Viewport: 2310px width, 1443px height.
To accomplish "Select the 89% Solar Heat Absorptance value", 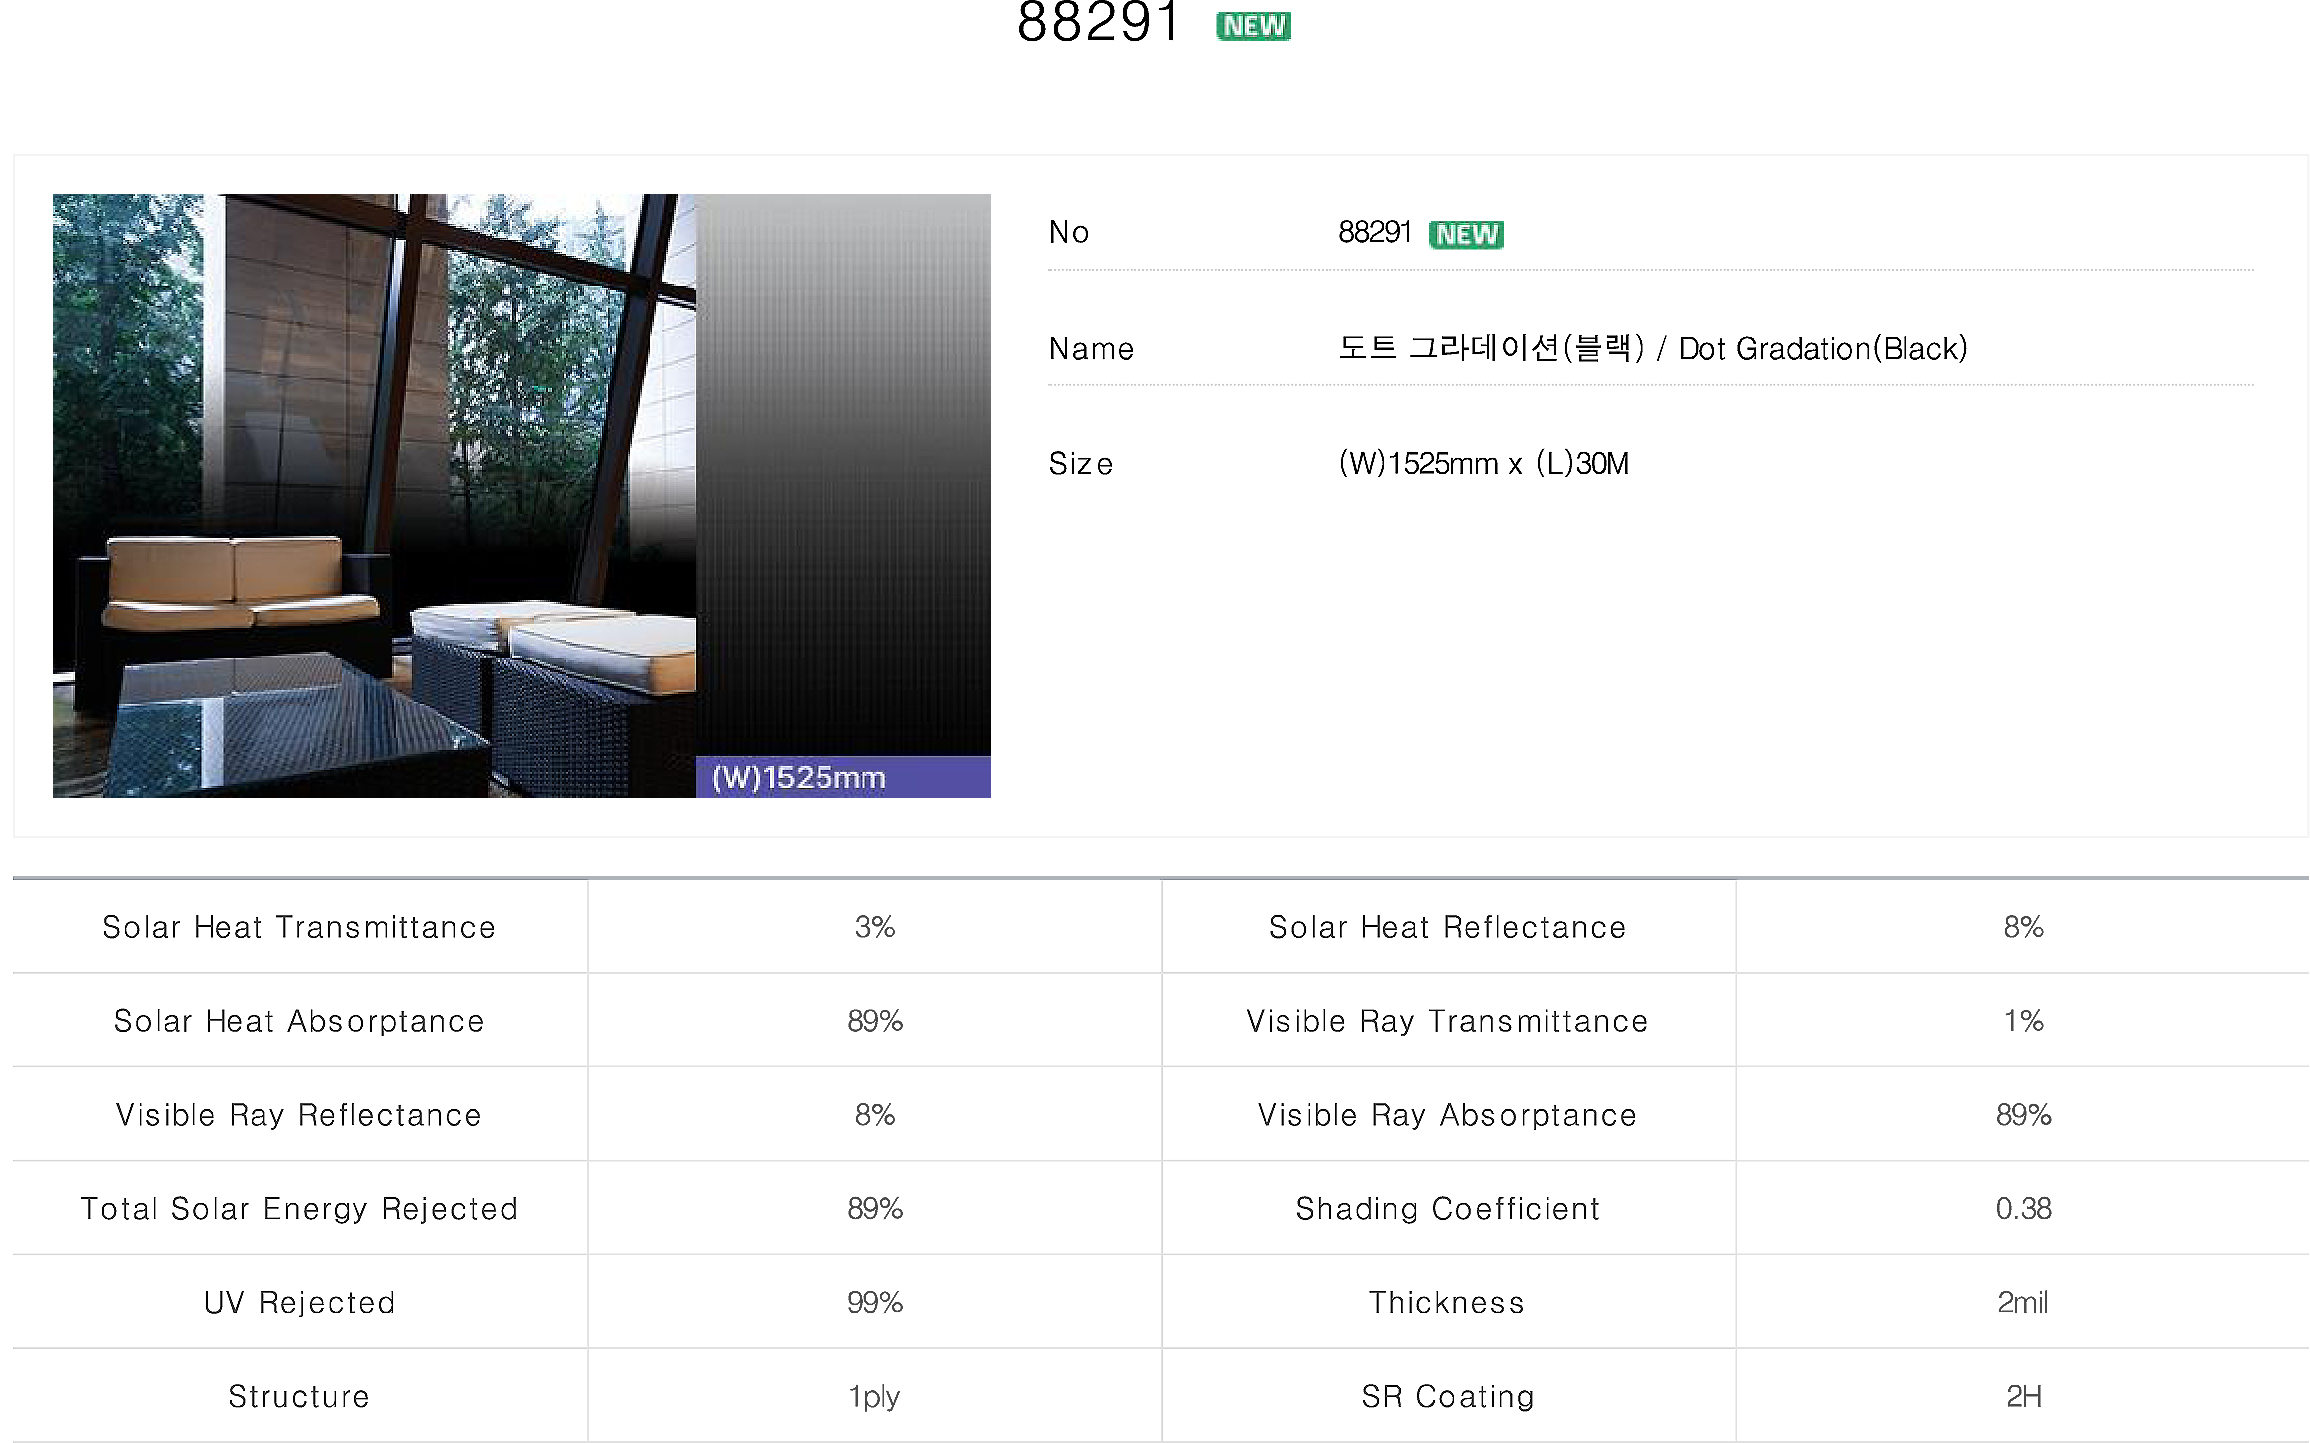I will [875, 1021].
